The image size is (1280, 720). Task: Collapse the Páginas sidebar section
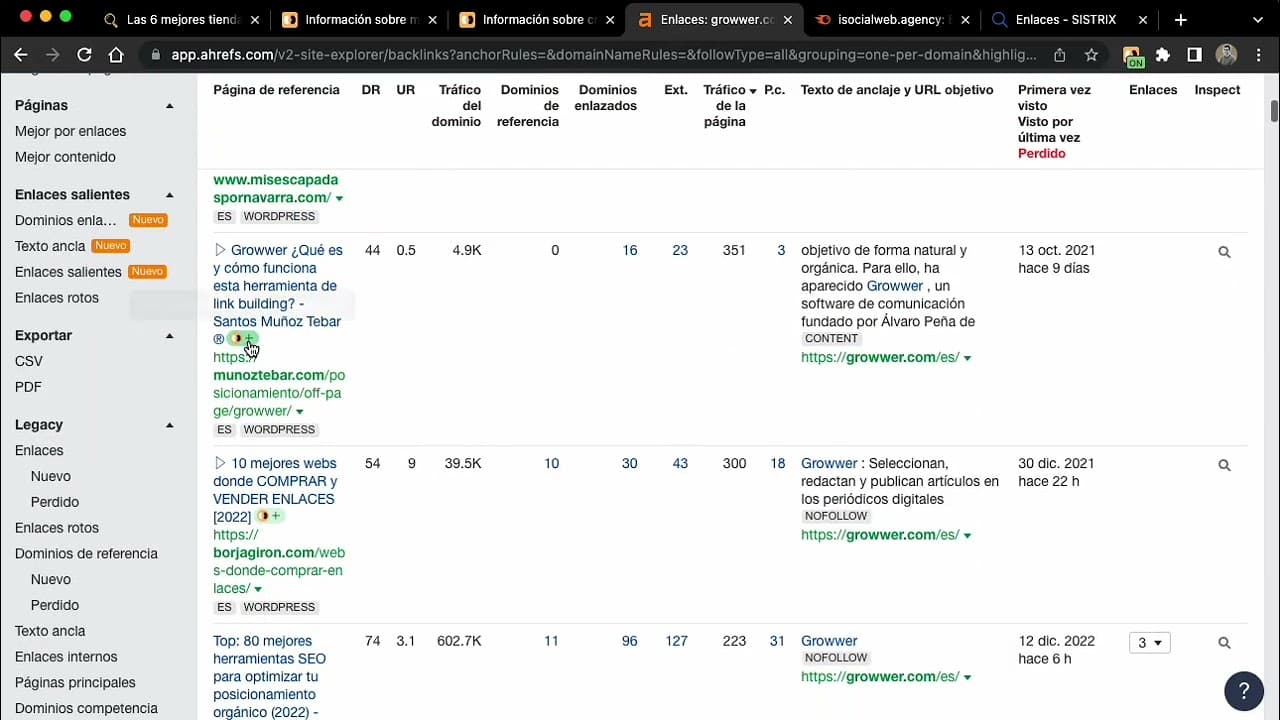point(170,106)
